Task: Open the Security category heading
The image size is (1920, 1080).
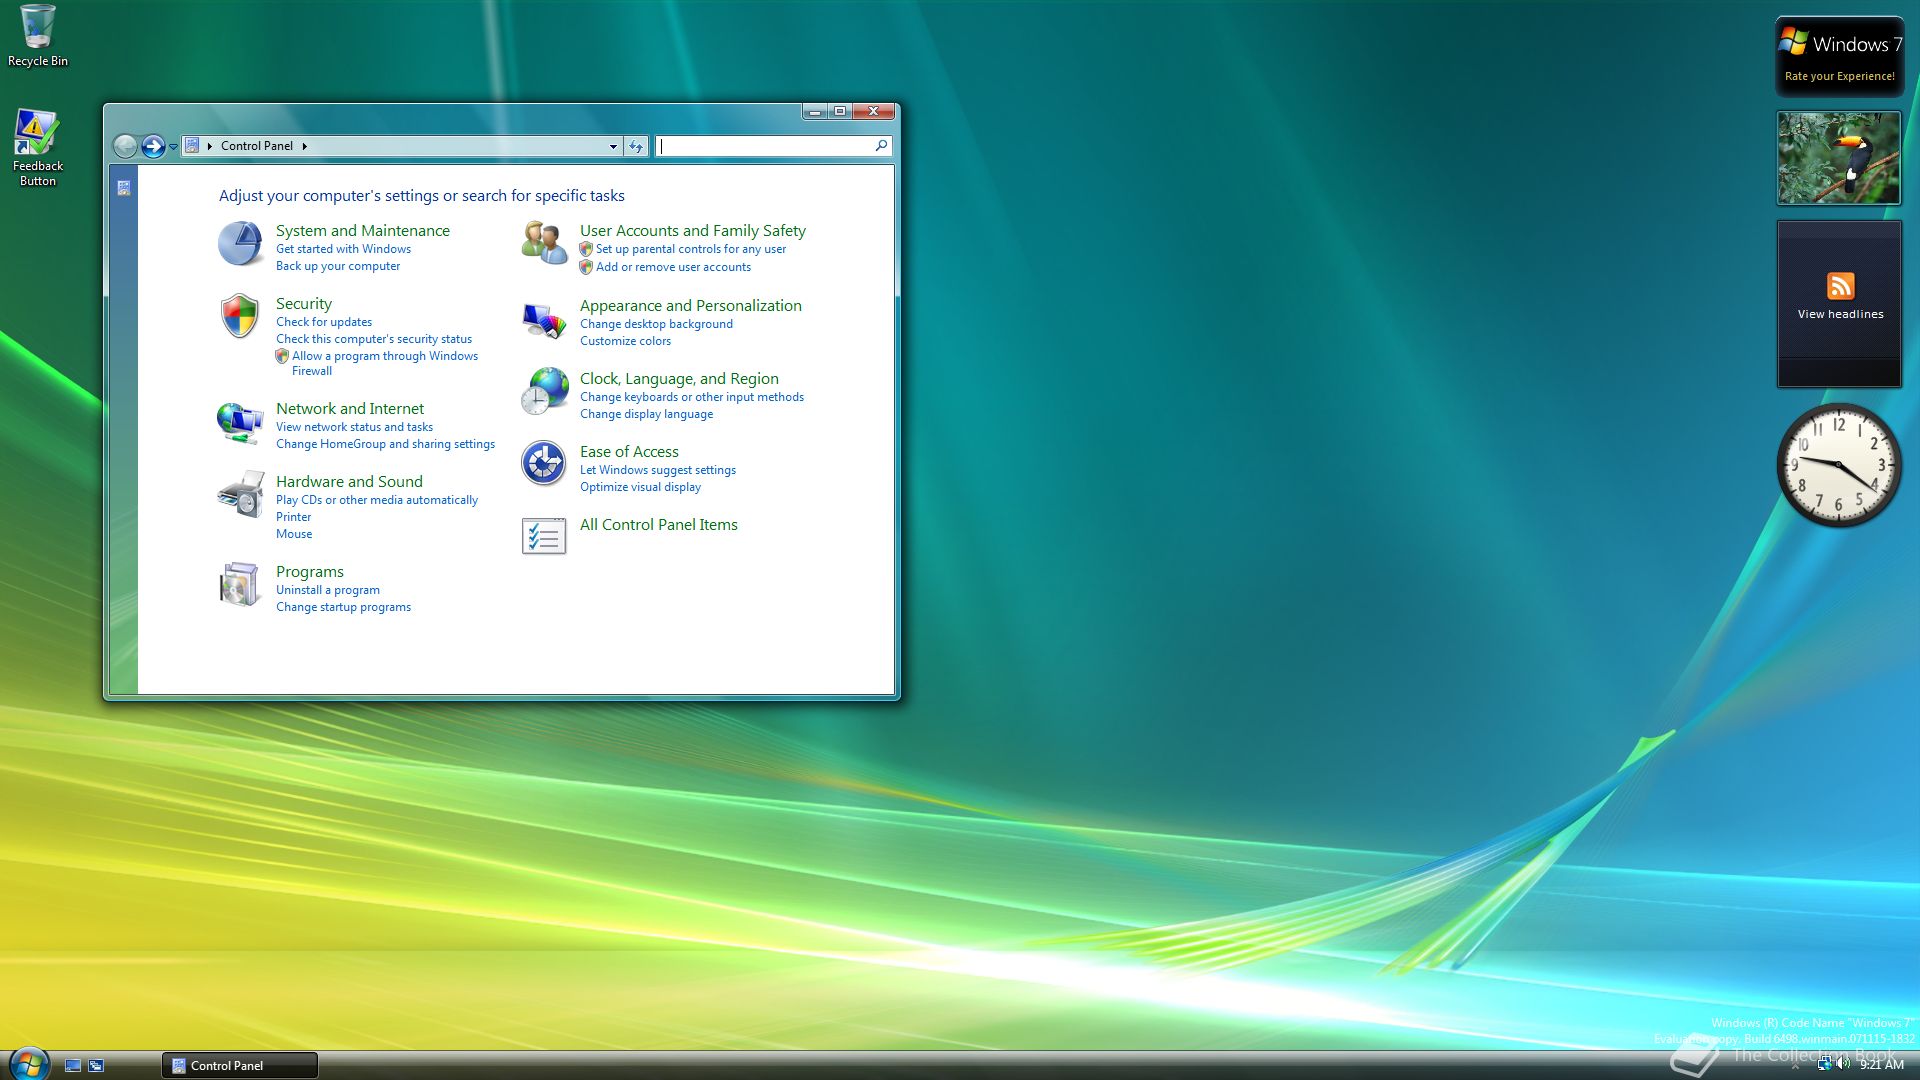Action: [x=304, y=304]
